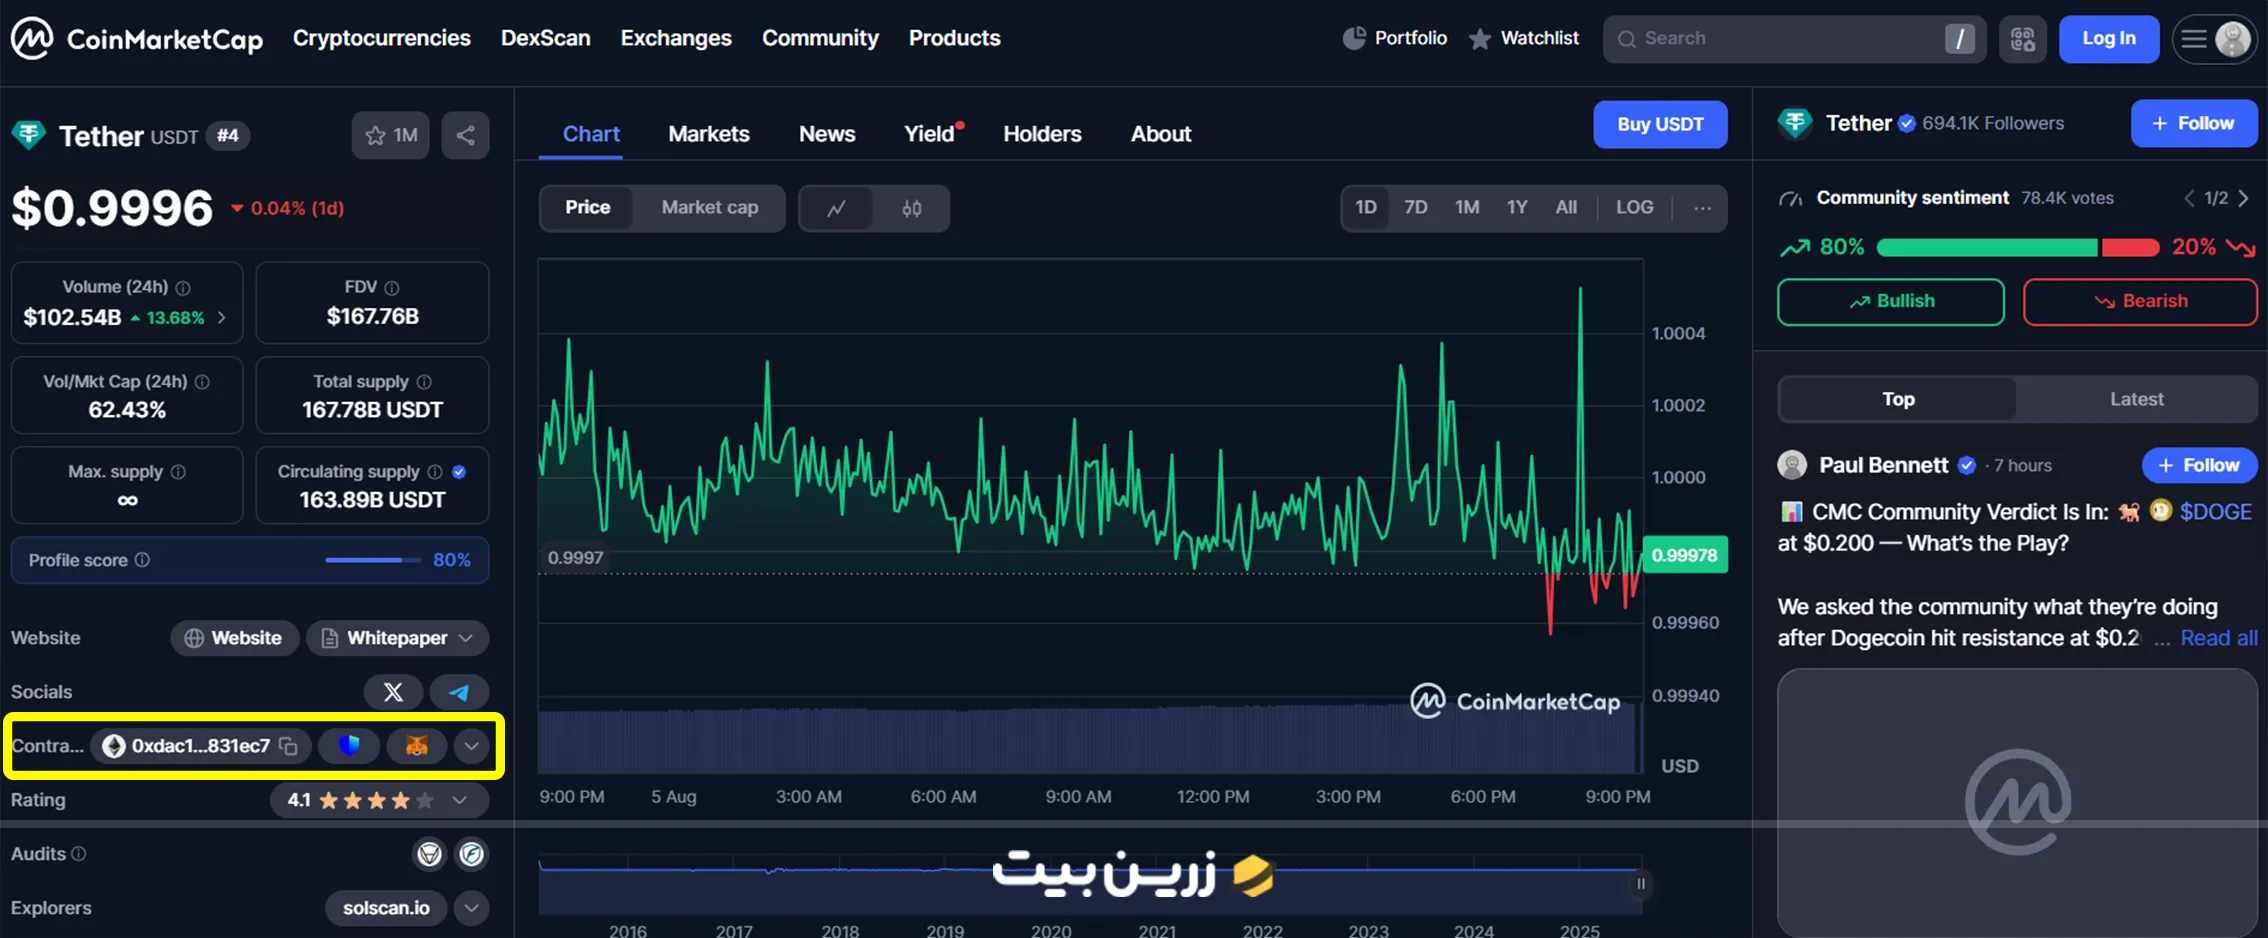Open Tether's Telegram social link

459,692
